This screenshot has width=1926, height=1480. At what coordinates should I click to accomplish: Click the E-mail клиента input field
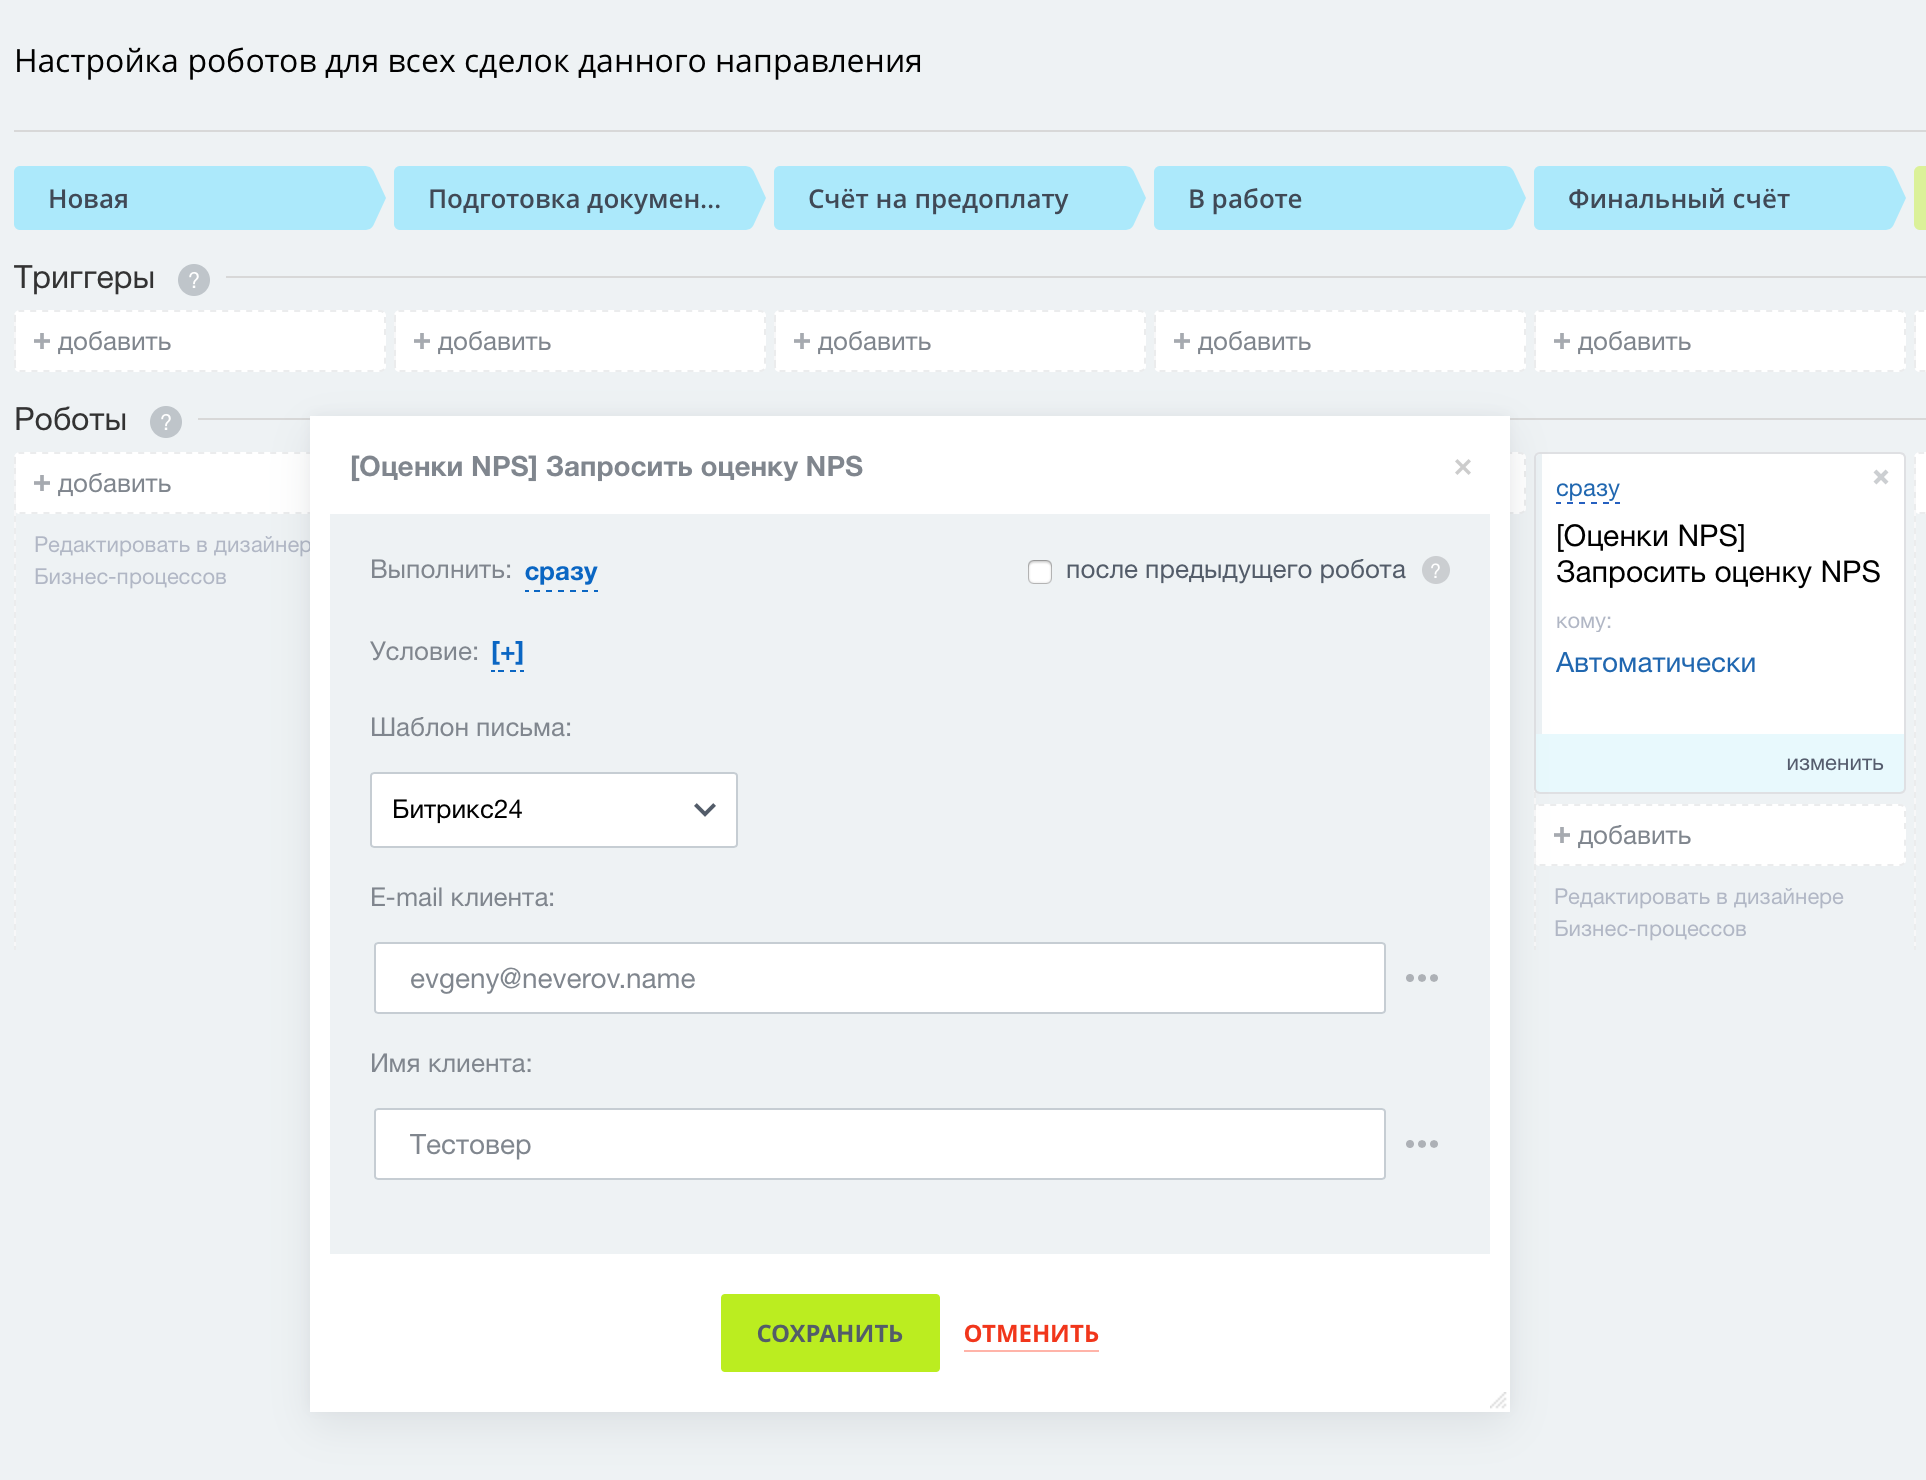(x=879, y=978)
